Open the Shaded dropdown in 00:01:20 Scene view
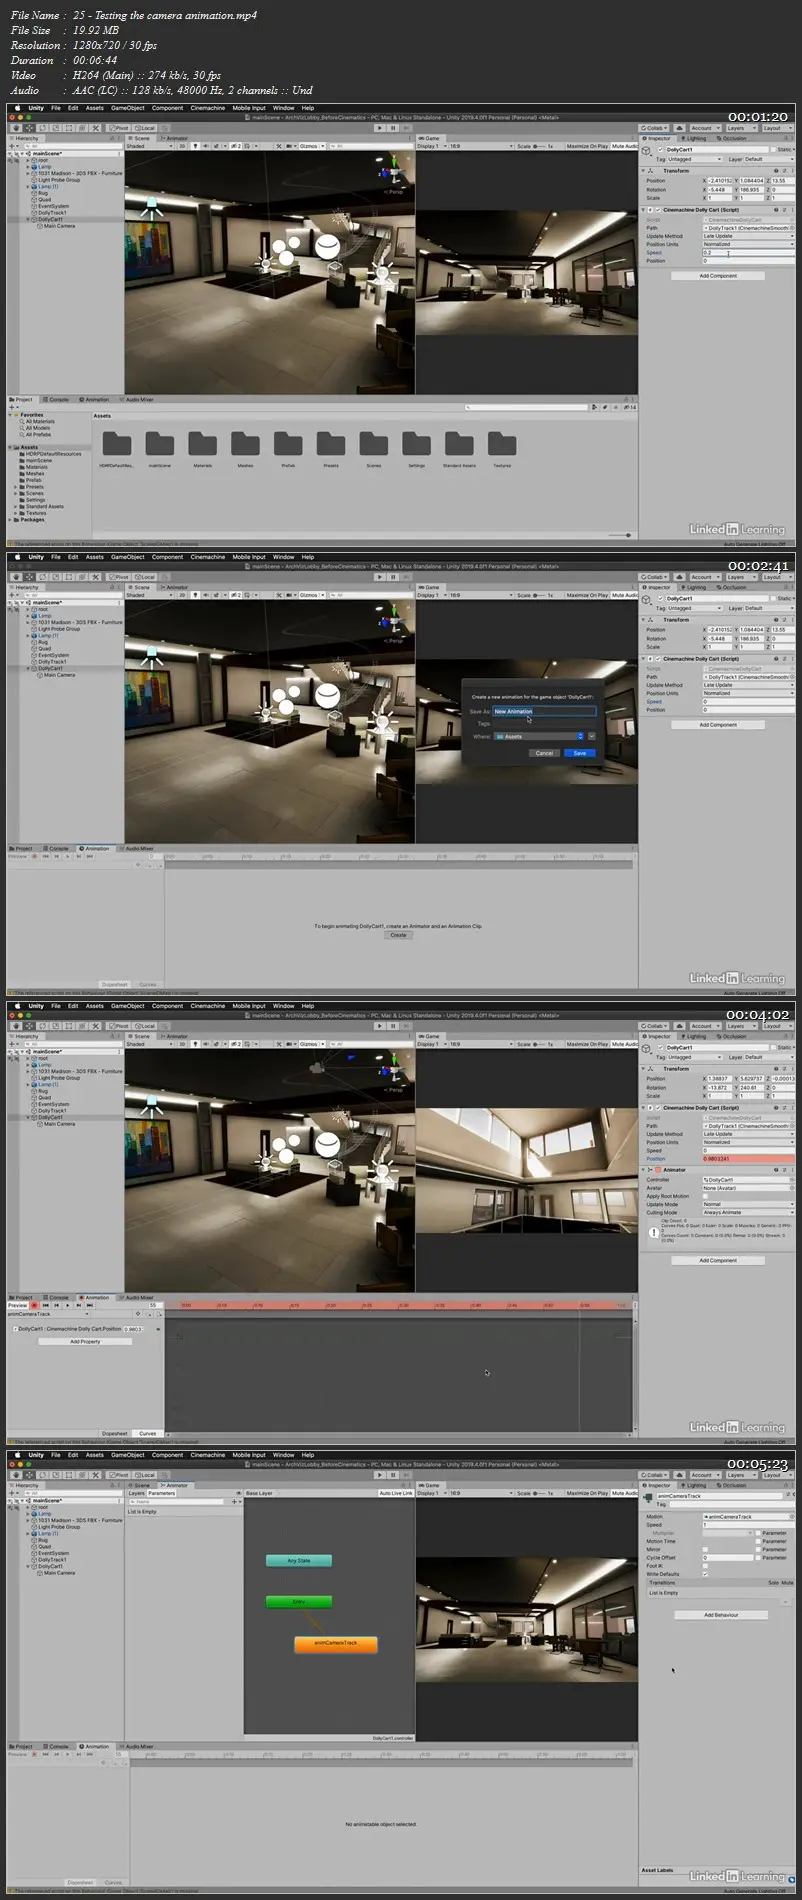Screen dimensions: 802x1900 coord(149,146)
